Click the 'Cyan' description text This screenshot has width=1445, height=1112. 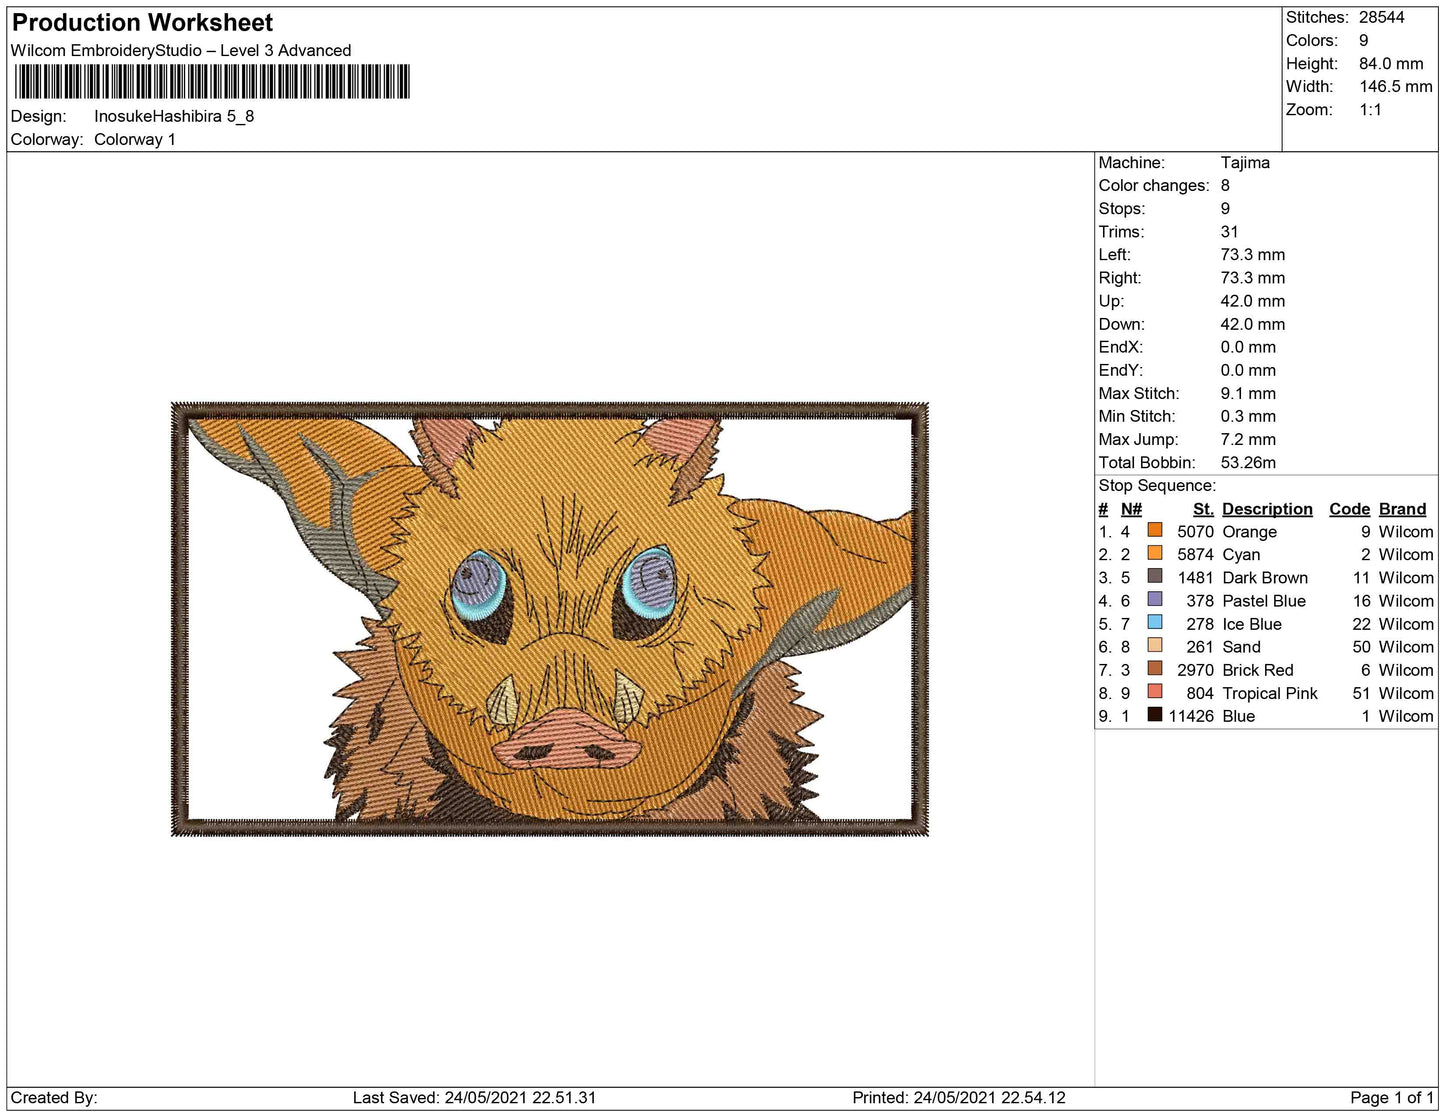point(1241,554)
